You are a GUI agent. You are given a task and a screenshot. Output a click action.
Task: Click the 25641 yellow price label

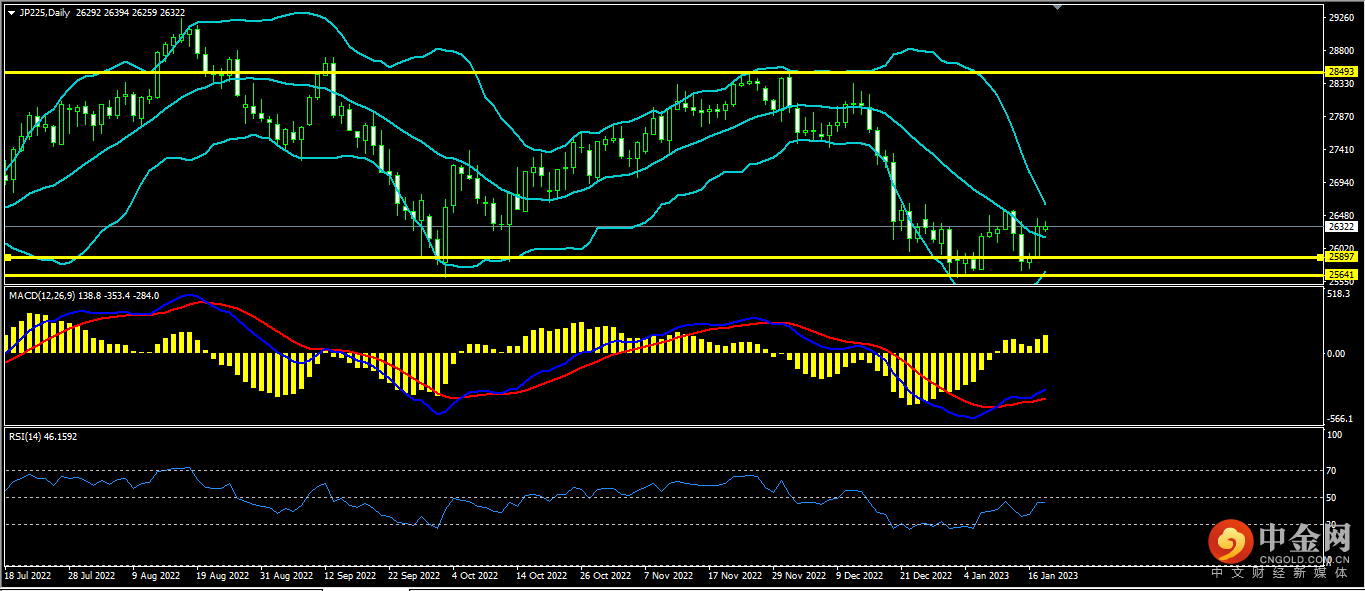pos(1340,274)
